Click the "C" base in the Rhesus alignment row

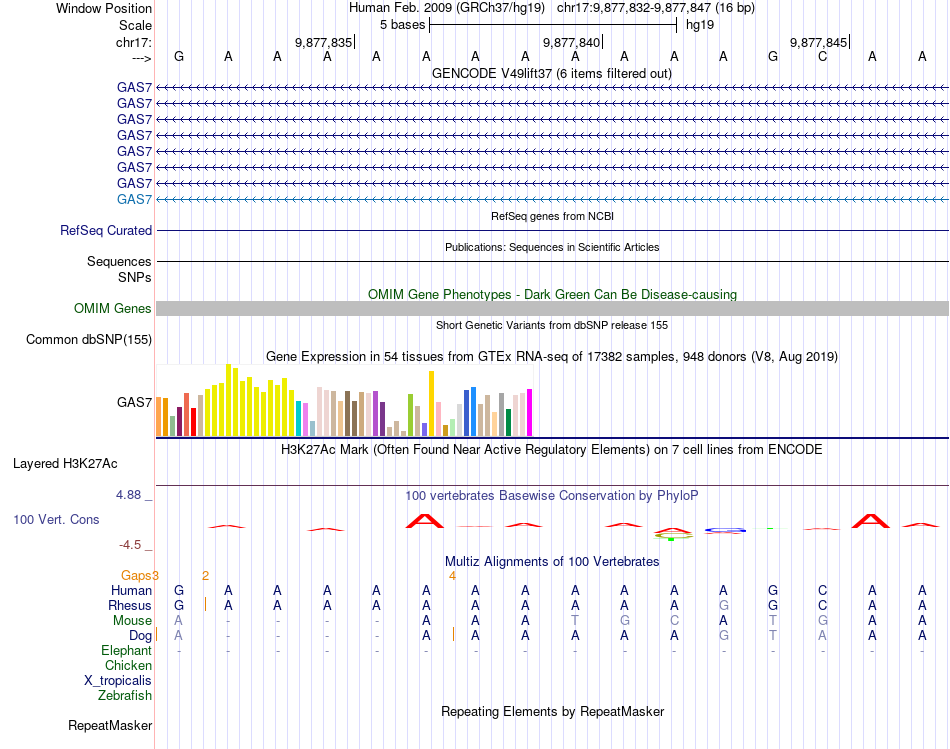point(822,605)
